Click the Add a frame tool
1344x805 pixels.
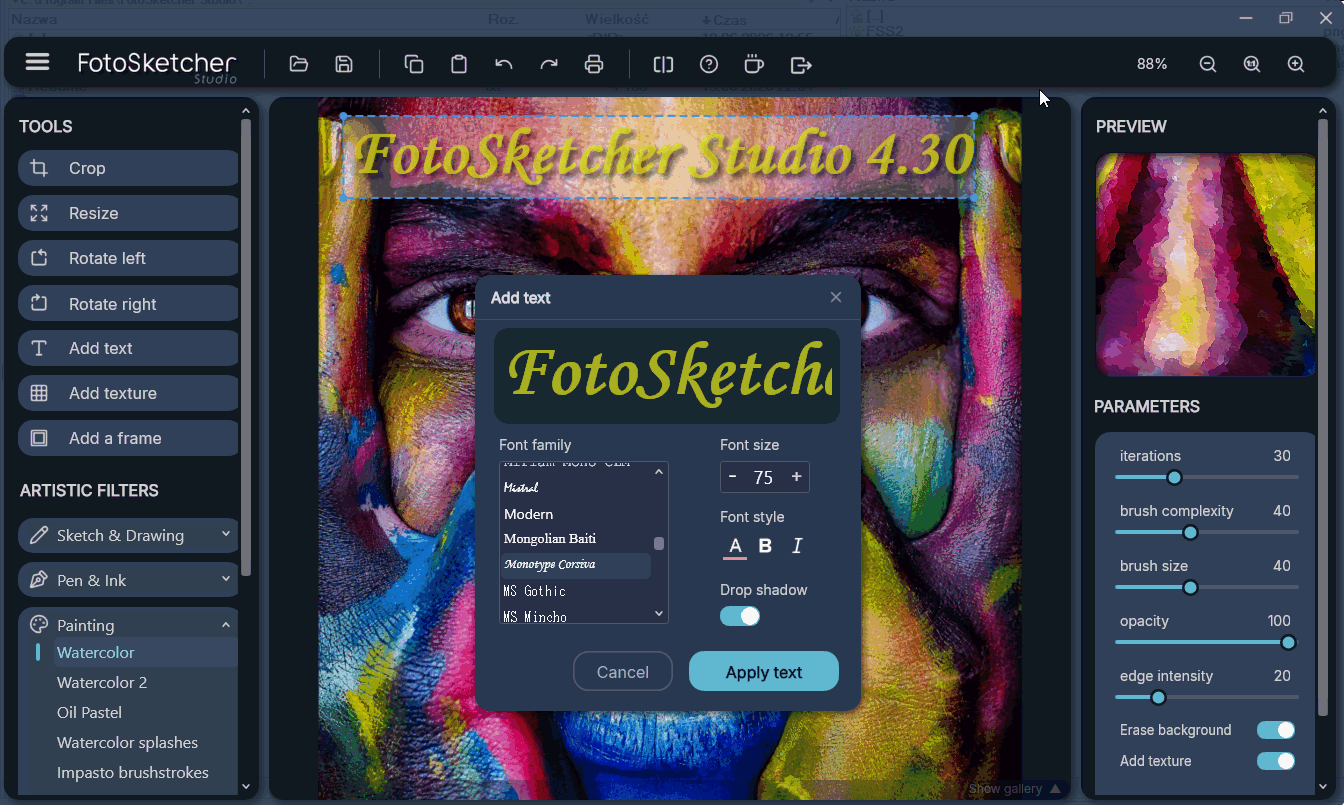129,438
